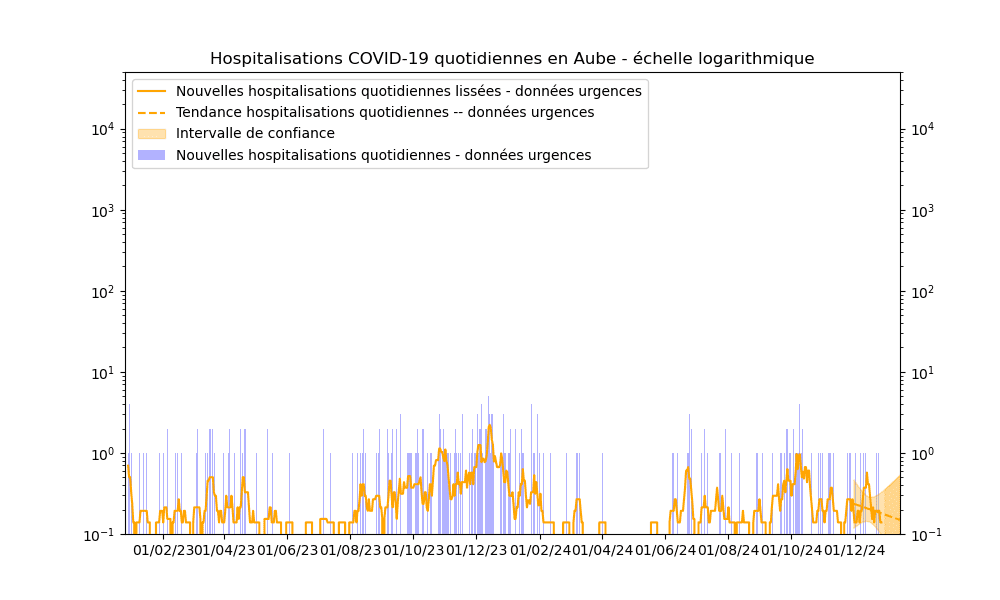Image resolution: width=1000 pixels, height=600 pixels.
Task: Click x-axis label 01/12/23
Action: 476,550
